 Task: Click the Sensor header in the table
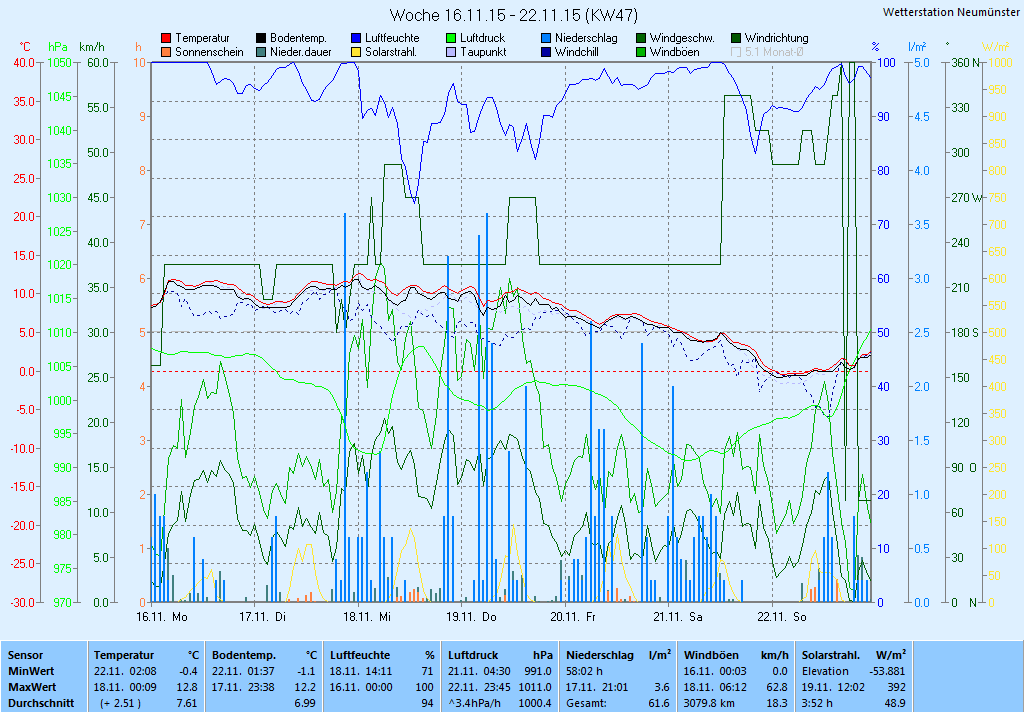[25, 655]
